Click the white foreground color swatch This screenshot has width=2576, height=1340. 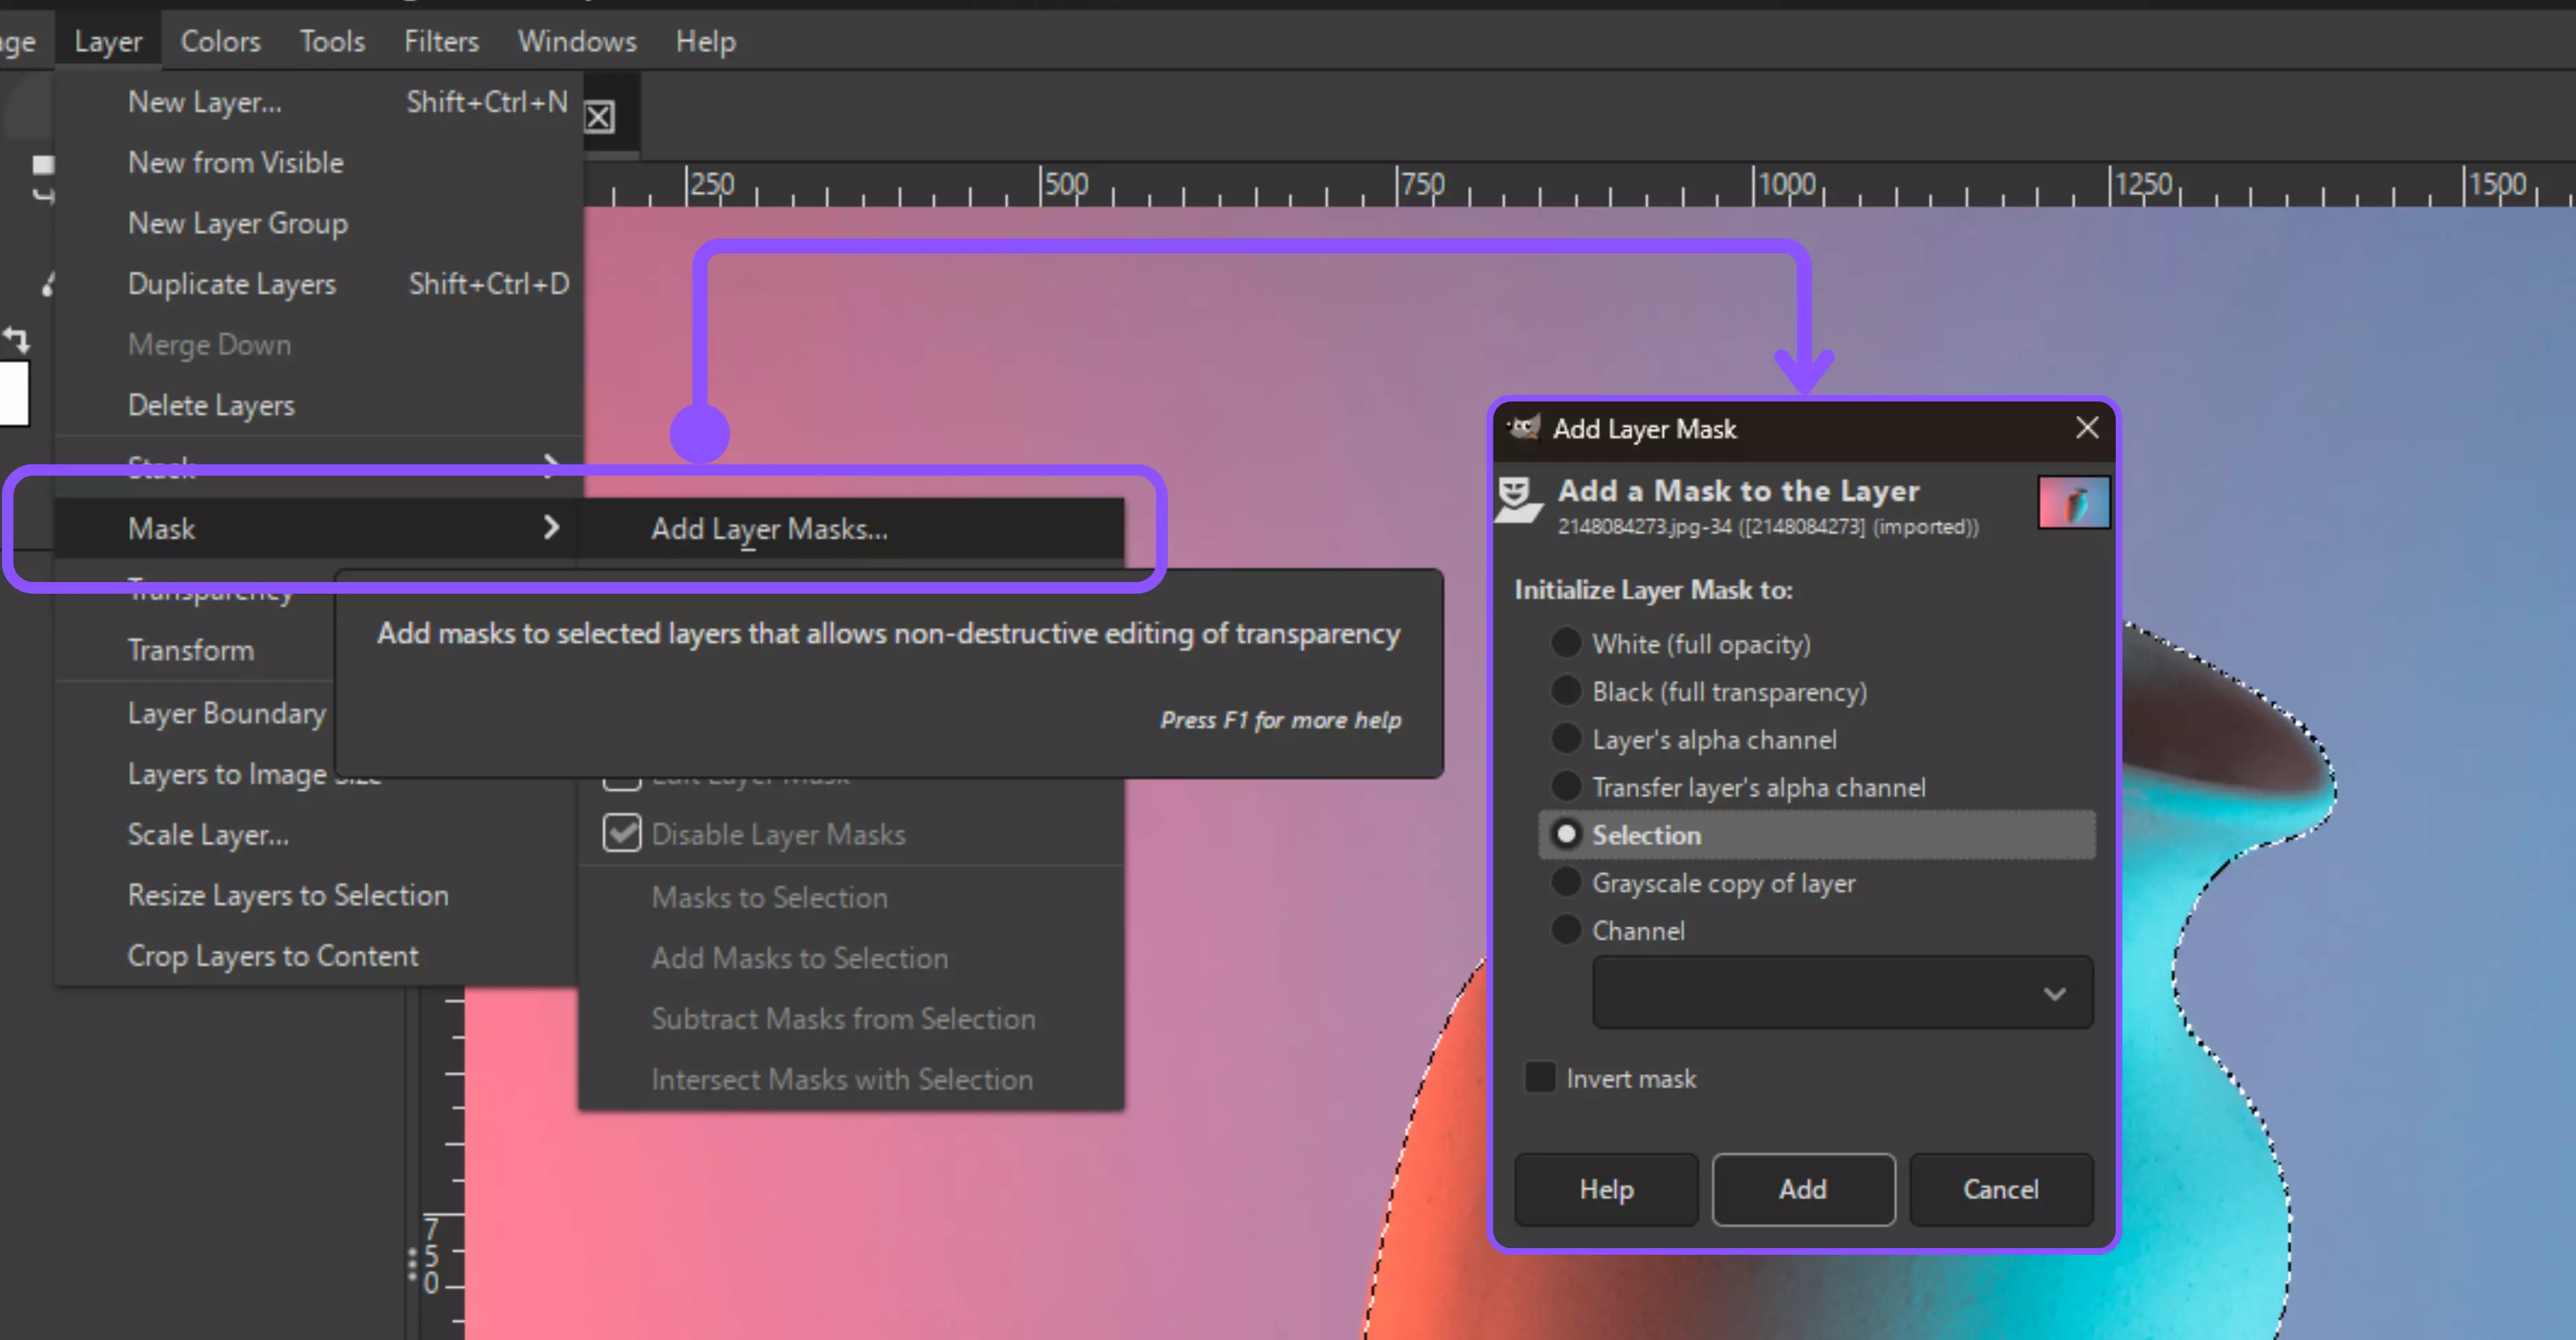pyautogui.click(x=13, y=393)
